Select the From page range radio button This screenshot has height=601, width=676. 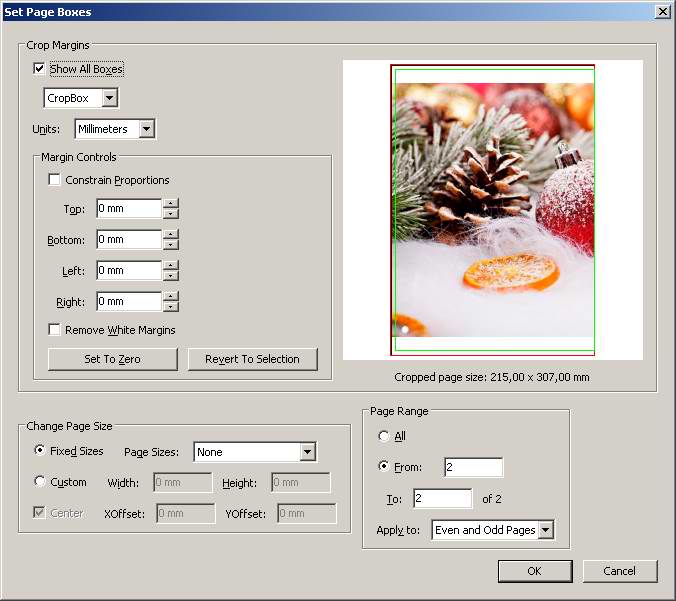point(383,466)
